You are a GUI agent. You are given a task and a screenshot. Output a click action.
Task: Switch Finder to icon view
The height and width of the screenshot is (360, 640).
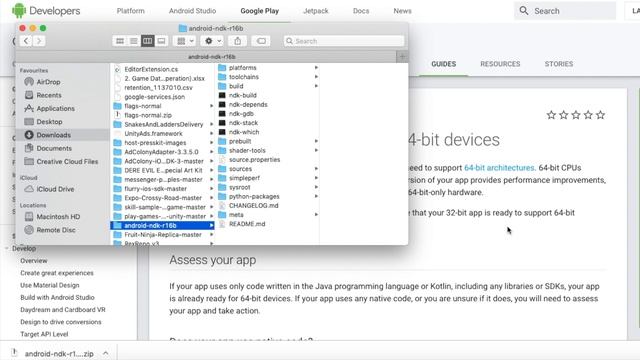click(120, 41)
